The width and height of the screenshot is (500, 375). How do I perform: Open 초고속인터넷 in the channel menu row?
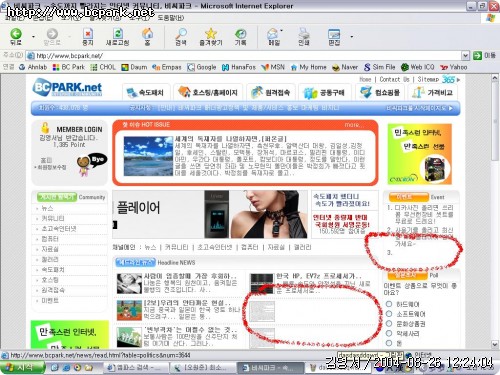[215, 247]
